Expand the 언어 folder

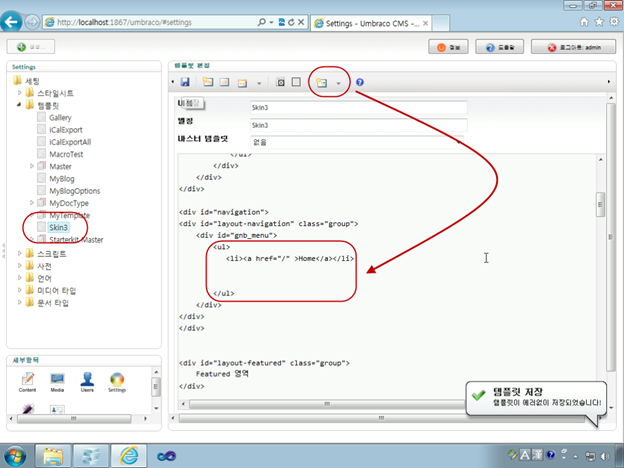[20, 278]
